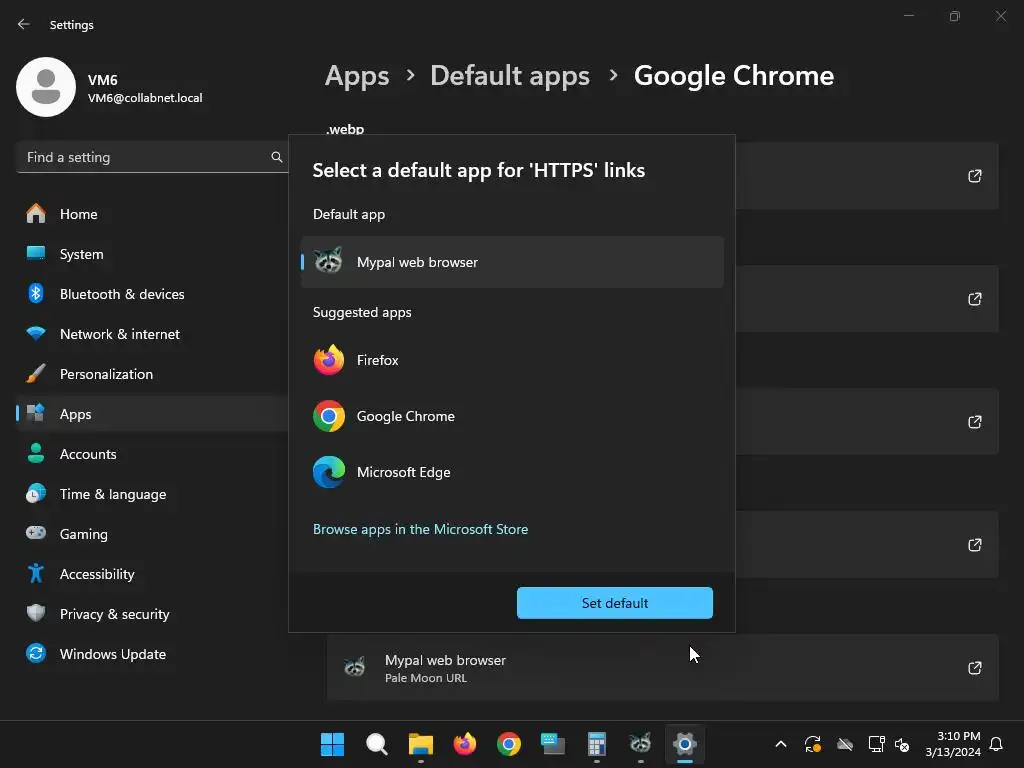This screenshot has width=1024, height=768.
Task: Click the Set default button
Action: 615,603
